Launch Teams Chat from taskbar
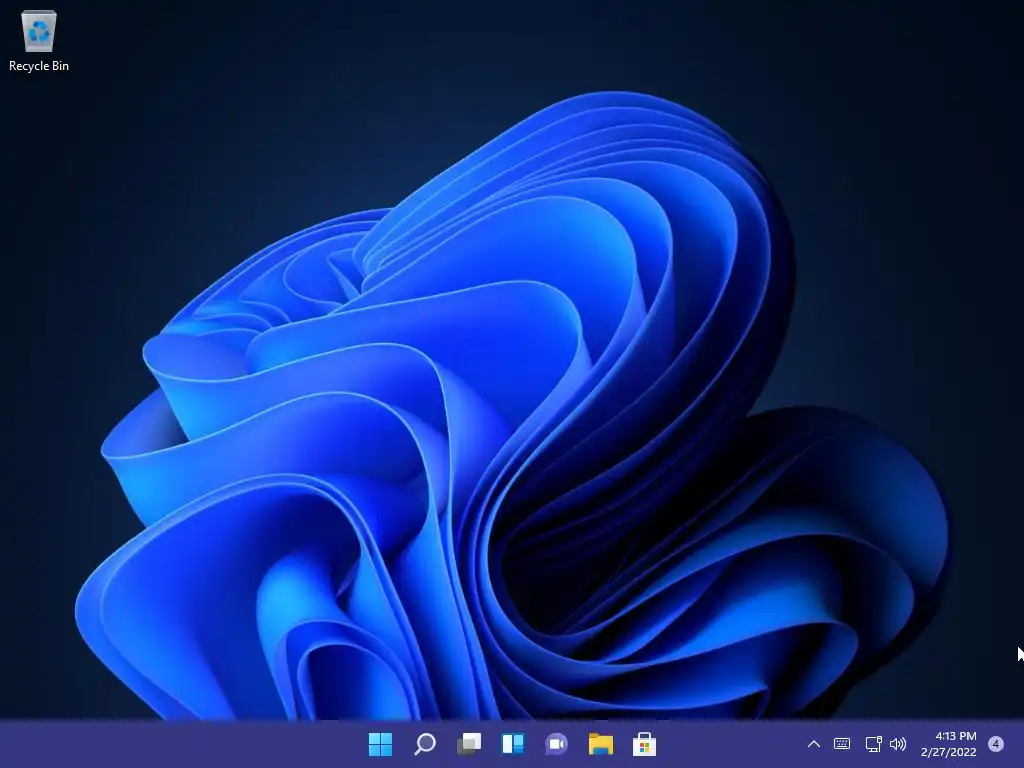 click(x=556, y=744)
